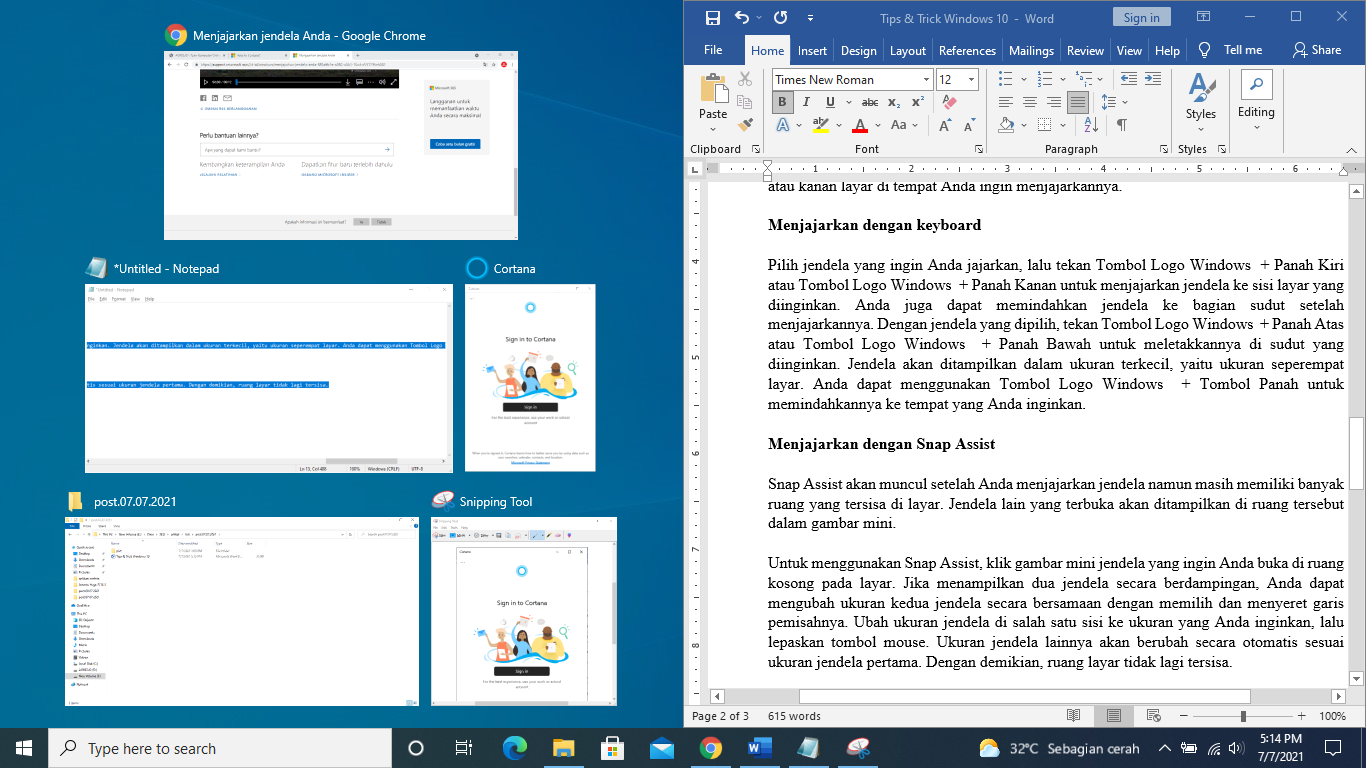The width and height of the screenshot is (1366, 768).
Task: Toggle Underline formatting
Action: point(830,102)
